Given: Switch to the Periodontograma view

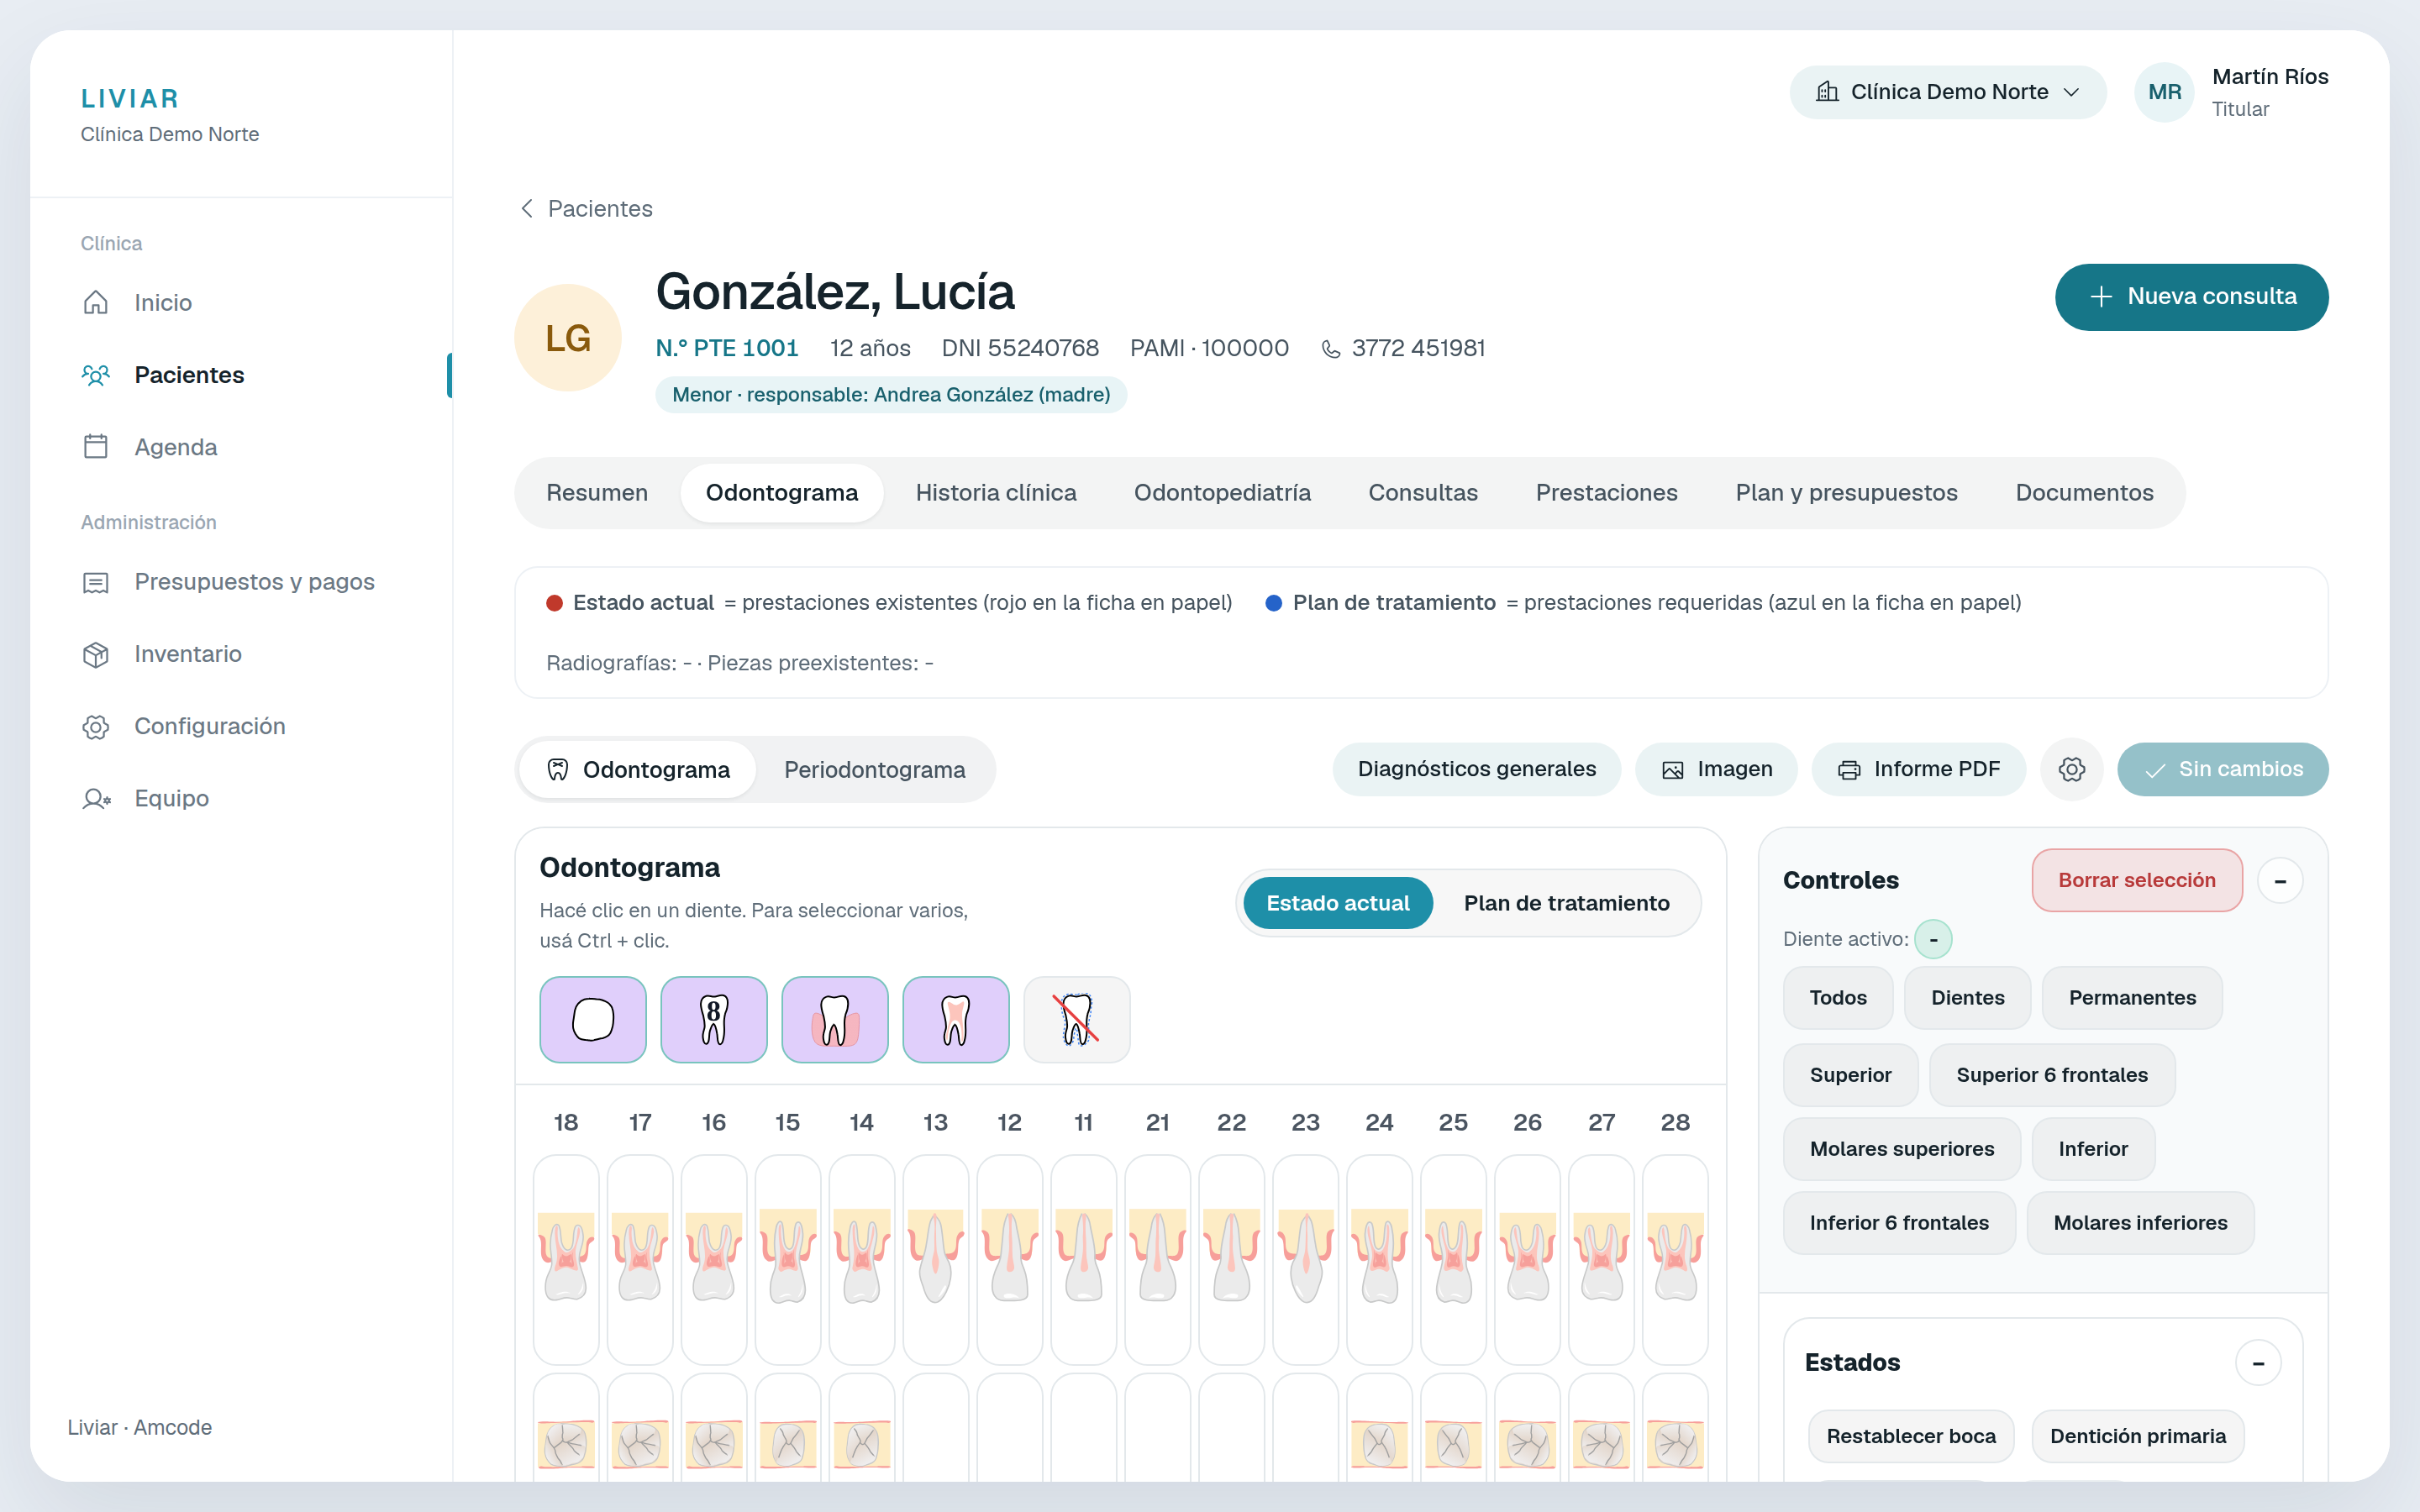Looking at the screenshot, I should point(875,769).
